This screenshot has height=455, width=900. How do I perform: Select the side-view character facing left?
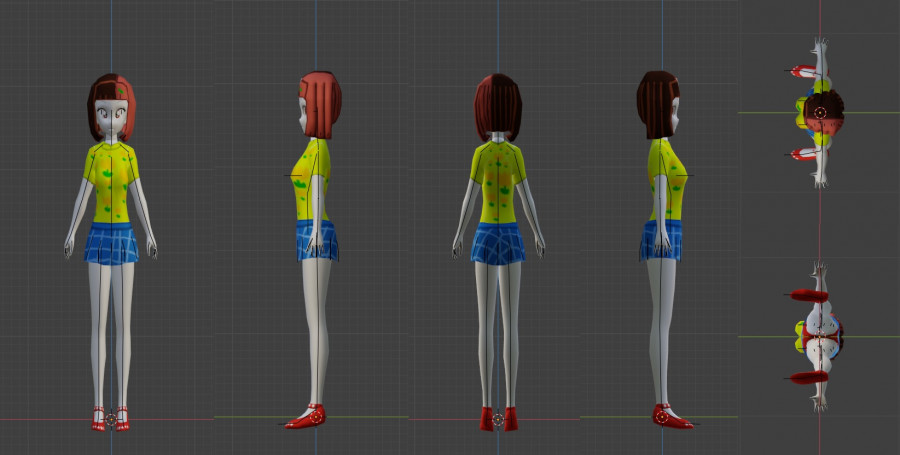tap(313, 250)
